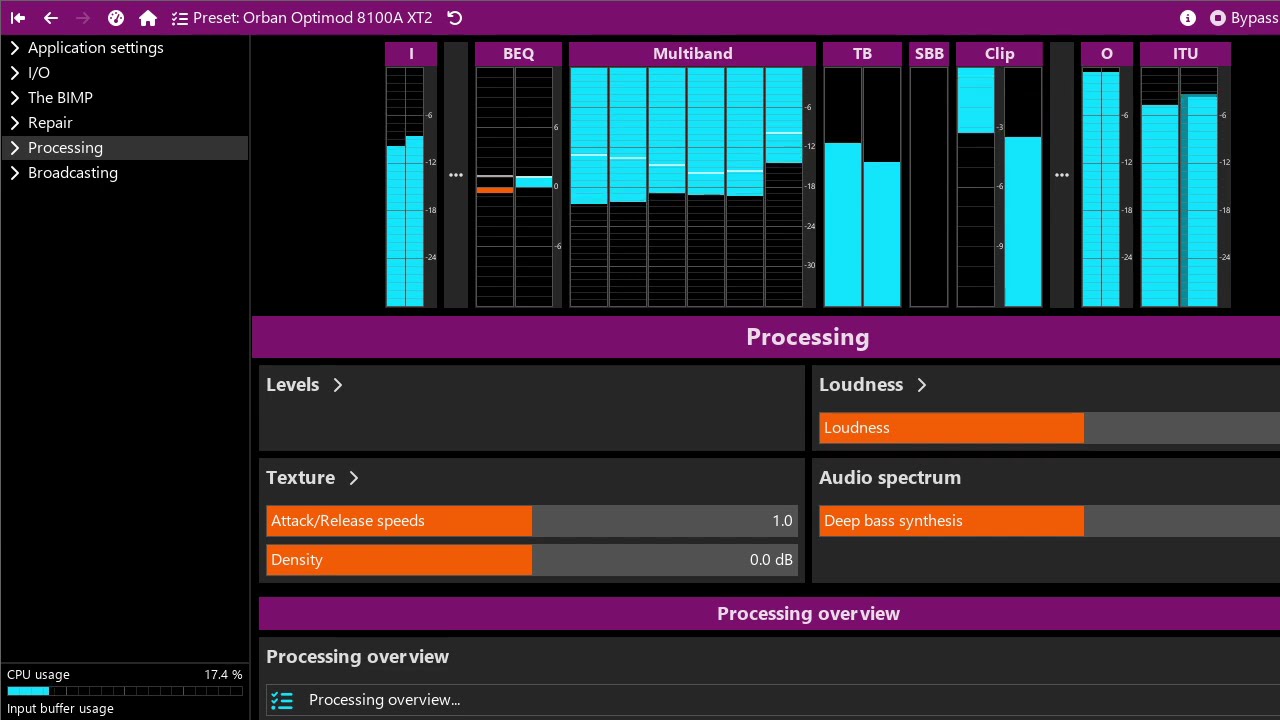The width and height of the screenshot is (1280, 720).
Task: Expand the I/O section
Action: coord(15,73)
